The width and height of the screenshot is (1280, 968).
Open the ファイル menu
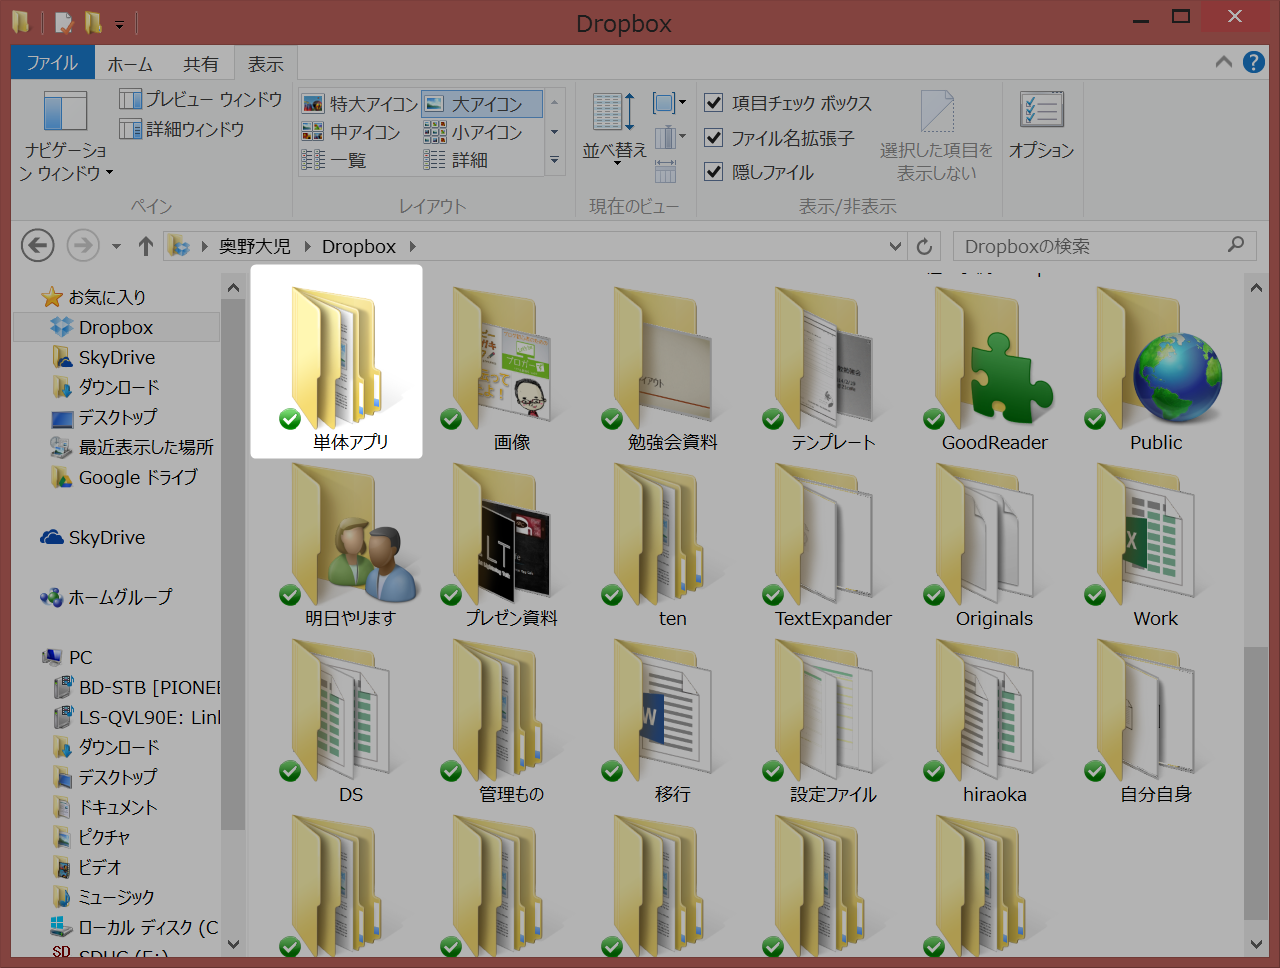(x=52, y=63)
